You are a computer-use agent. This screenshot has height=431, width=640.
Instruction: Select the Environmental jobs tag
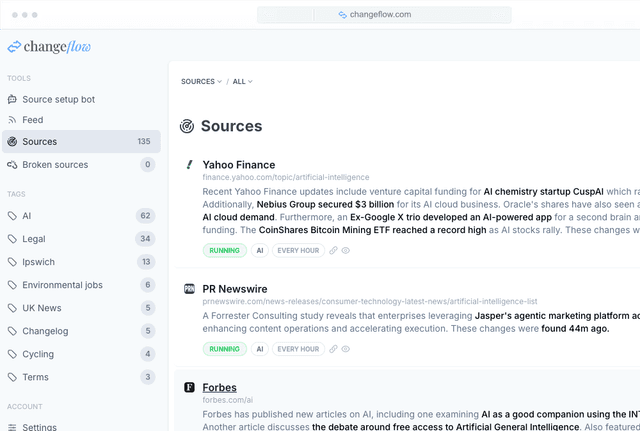[x=62, y=285]
